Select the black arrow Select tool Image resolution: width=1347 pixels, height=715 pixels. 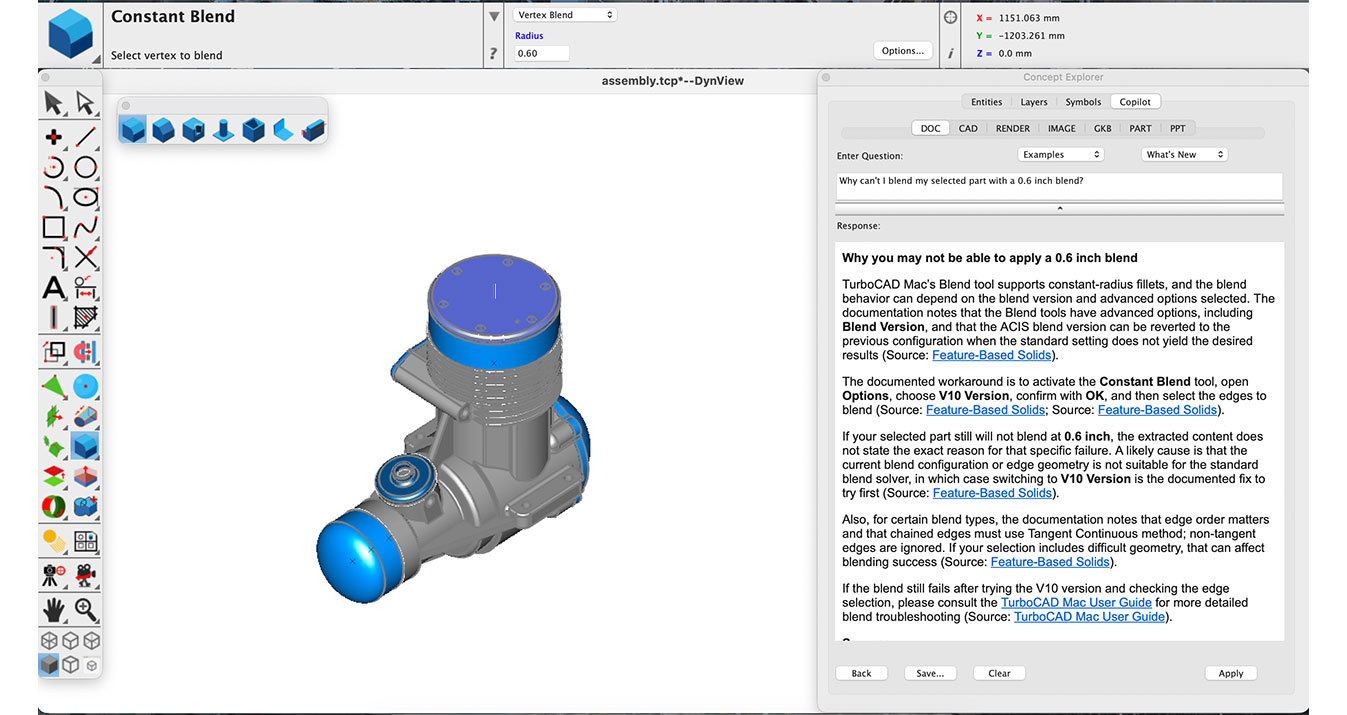click(x=54, y=103)
